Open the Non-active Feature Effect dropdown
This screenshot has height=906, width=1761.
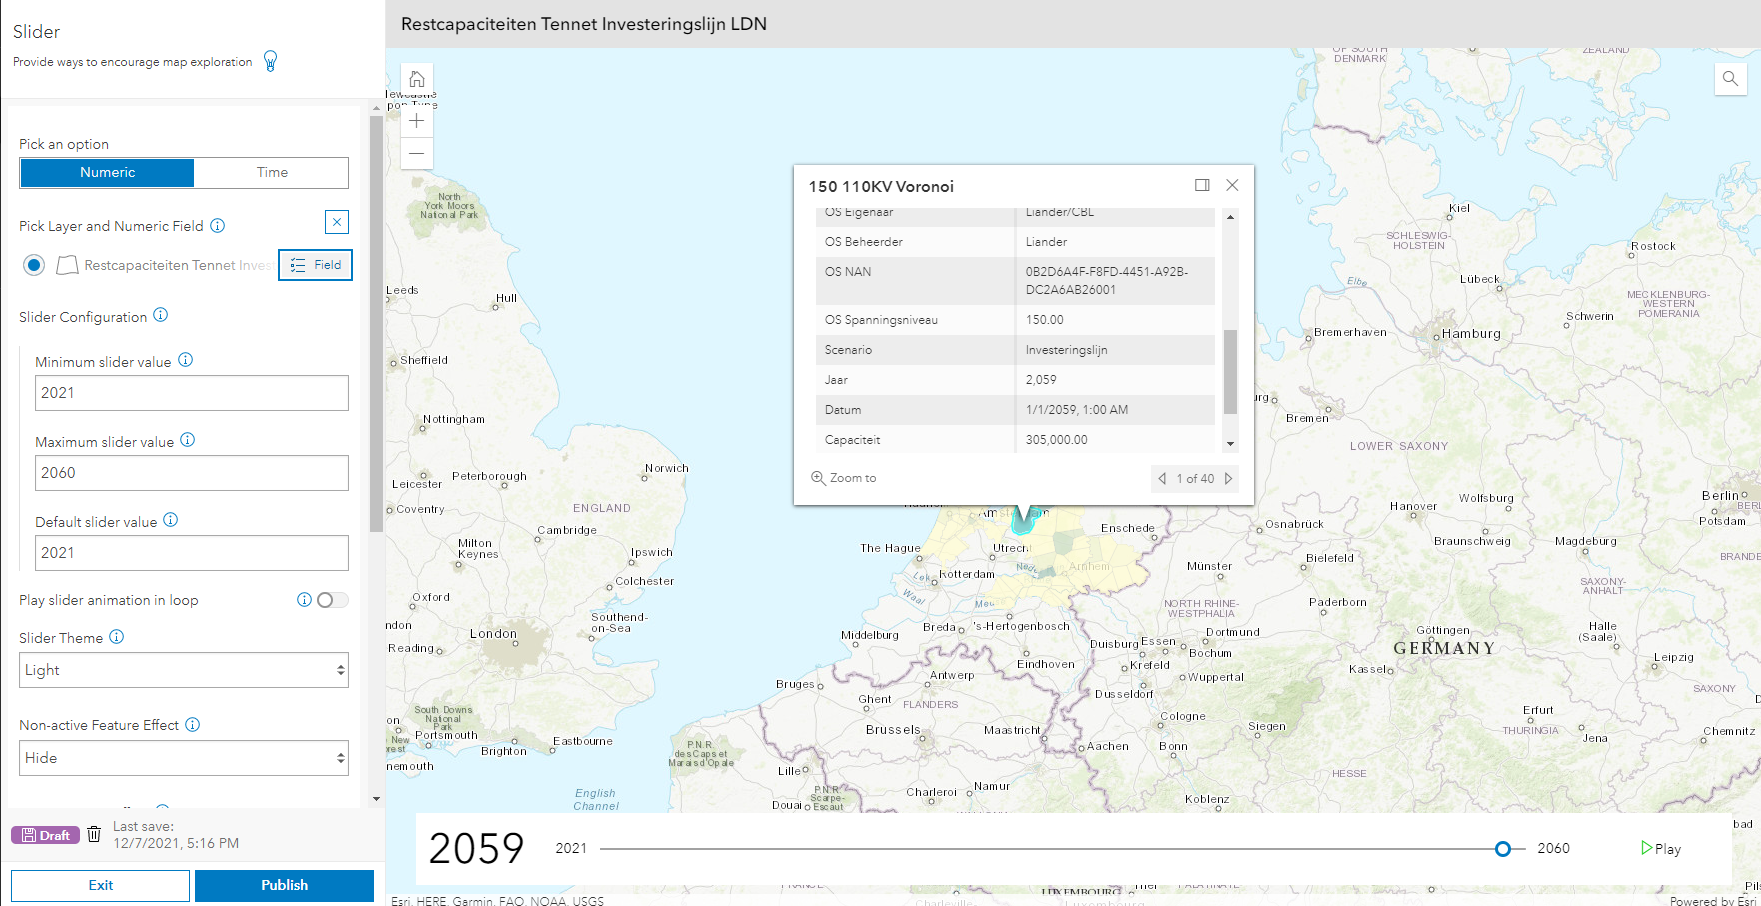183,757
